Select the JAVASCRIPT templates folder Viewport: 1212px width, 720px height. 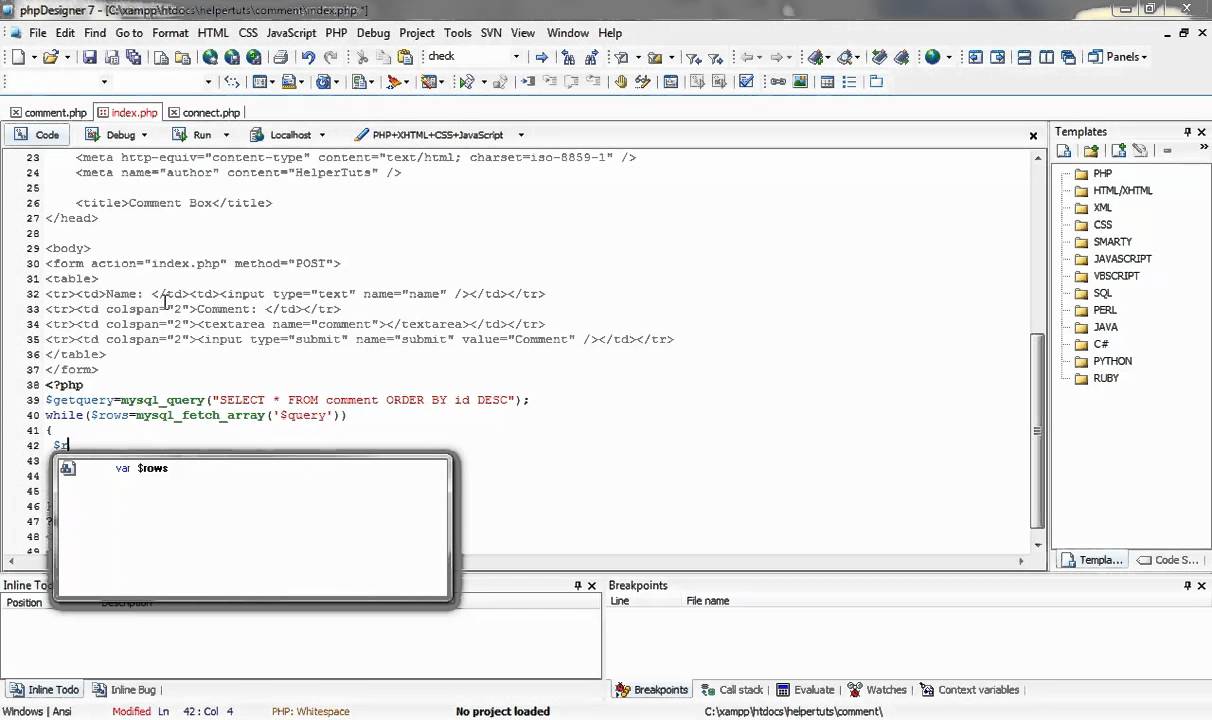[1122, 259]
